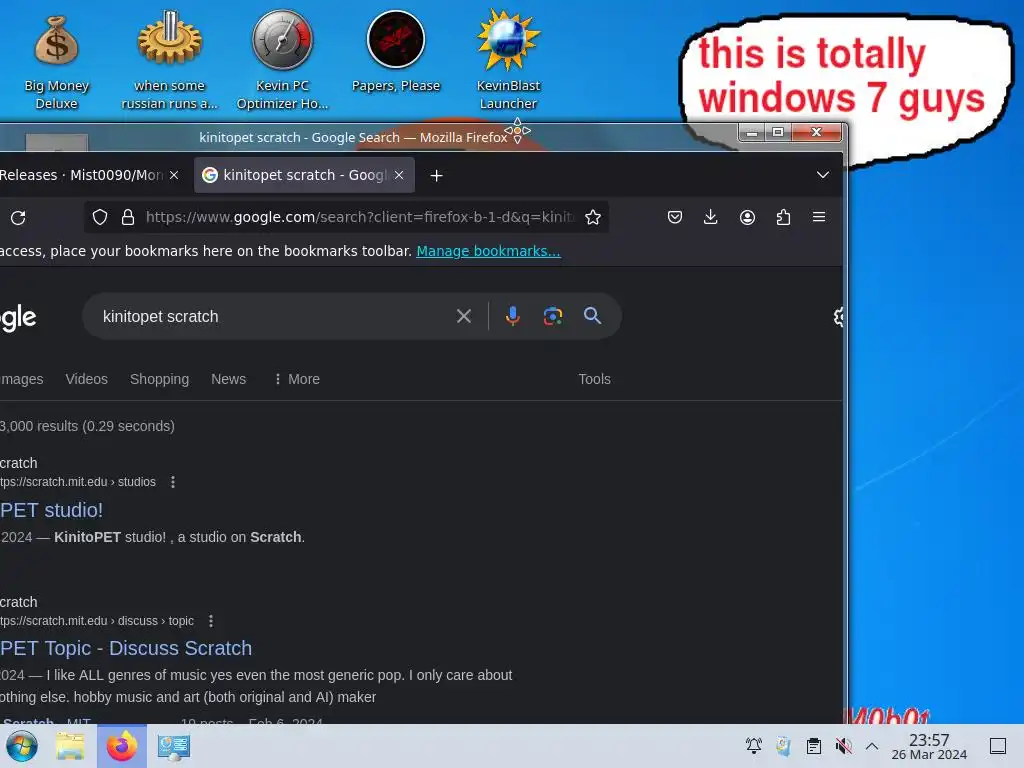
Task: Expand More search filters
Action: 297,379
